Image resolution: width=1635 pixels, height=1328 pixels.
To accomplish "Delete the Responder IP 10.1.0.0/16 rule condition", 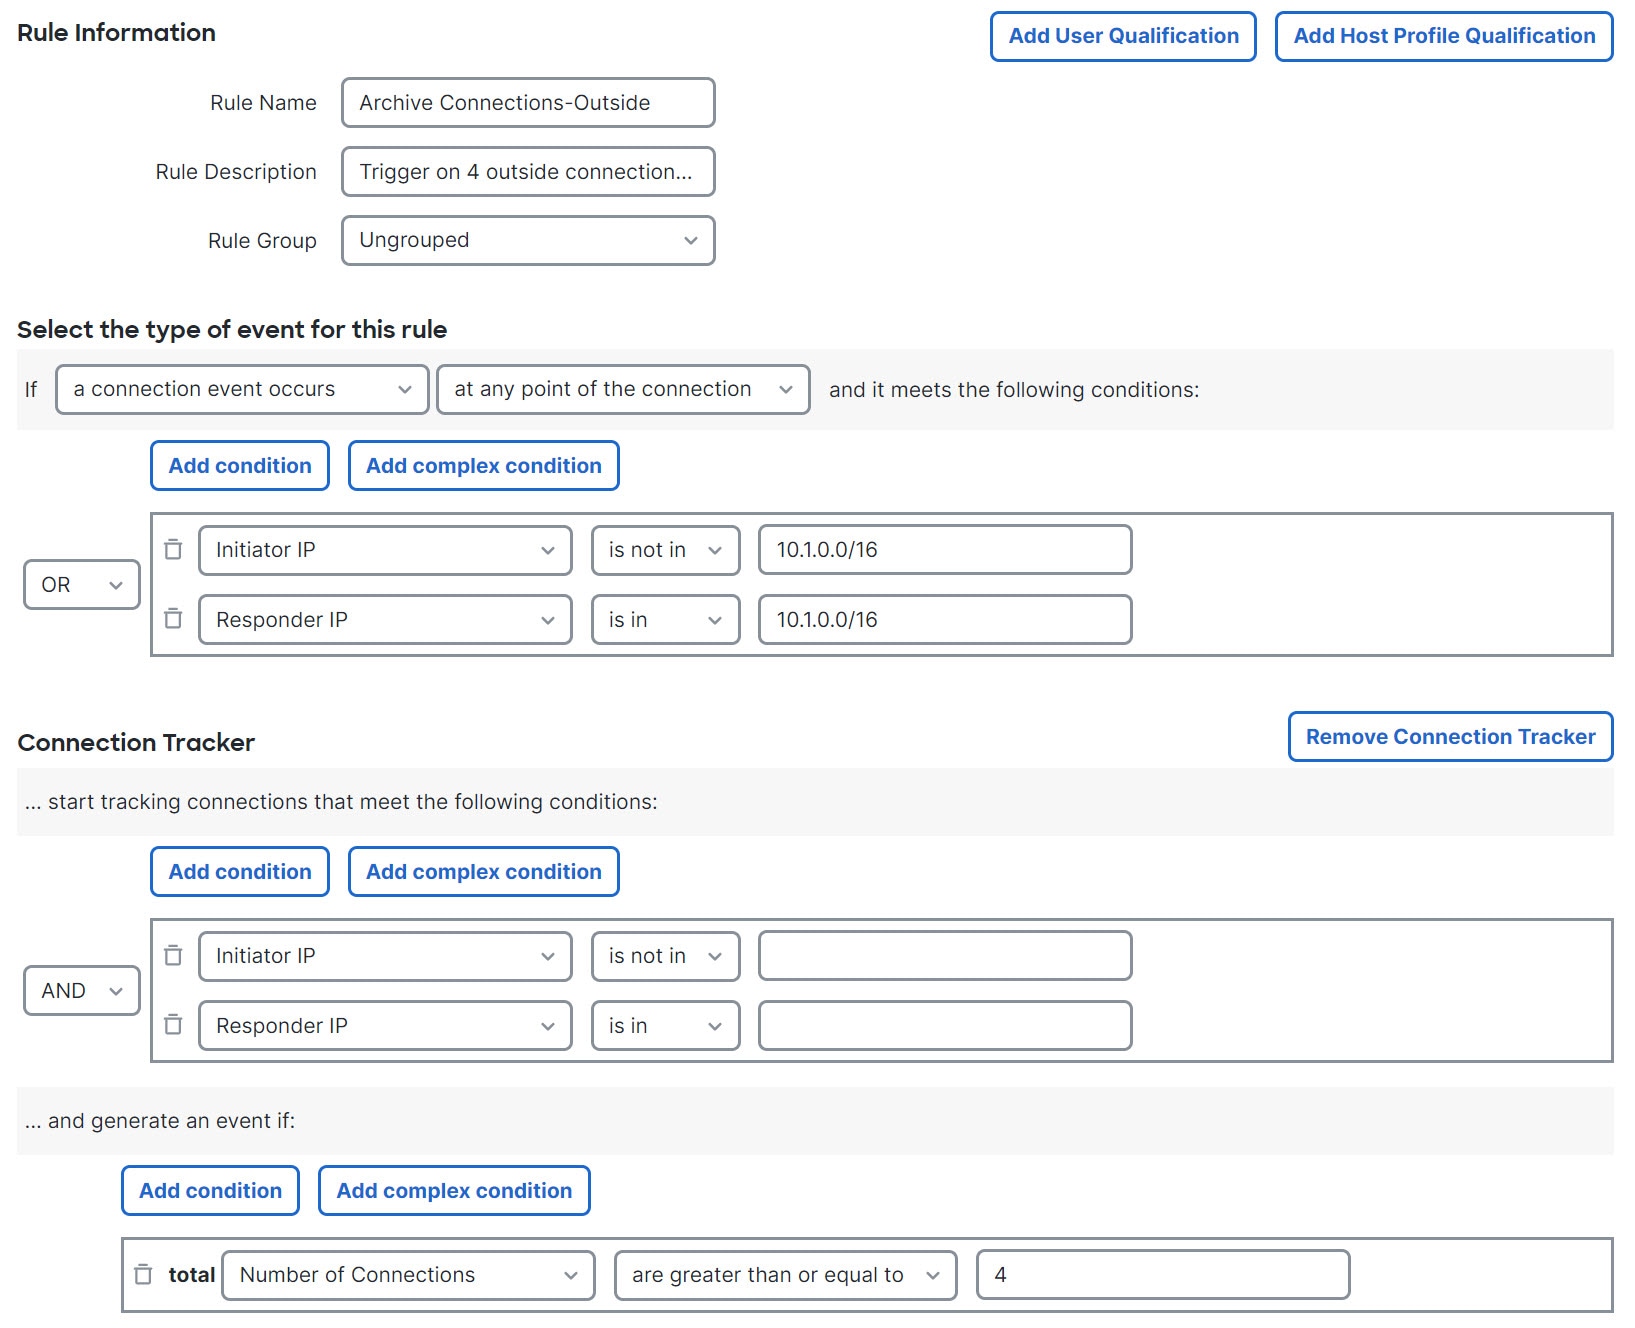I will [x=173, y=619].
